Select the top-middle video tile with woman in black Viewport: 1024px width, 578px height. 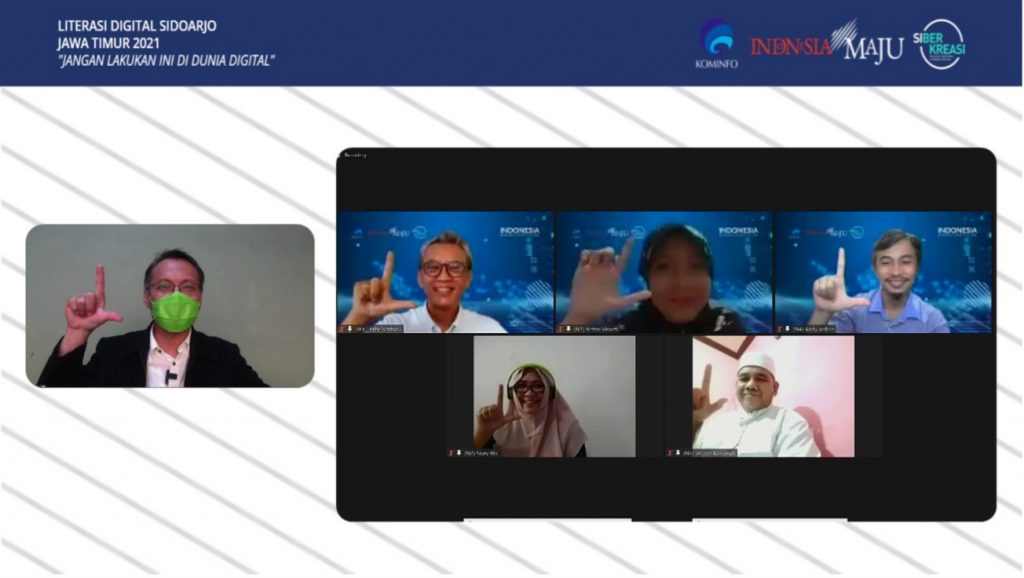coord(663,272)
